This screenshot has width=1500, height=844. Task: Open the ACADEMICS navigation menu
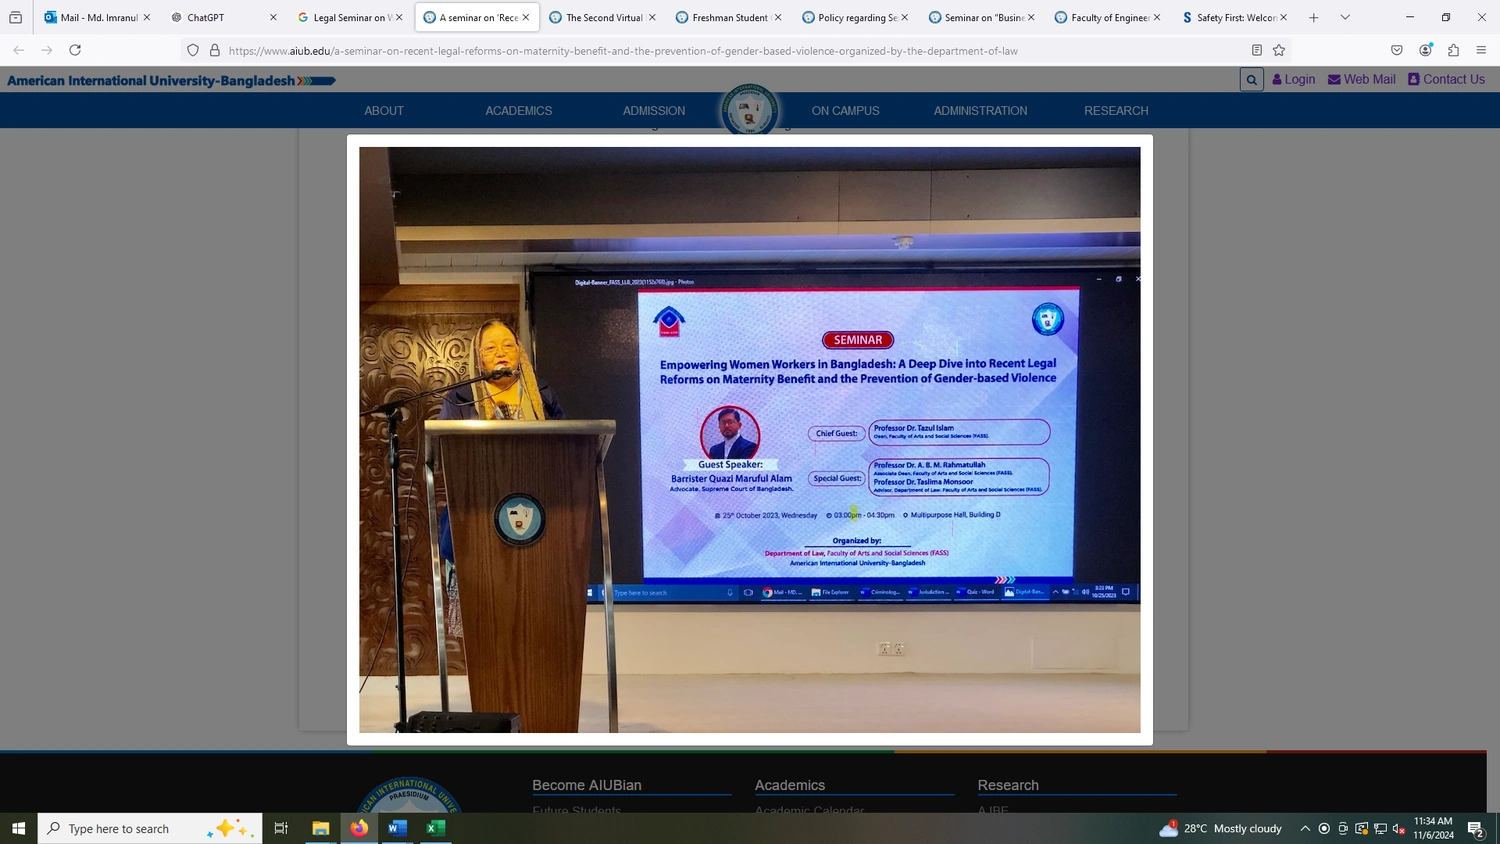coord(518,111)
